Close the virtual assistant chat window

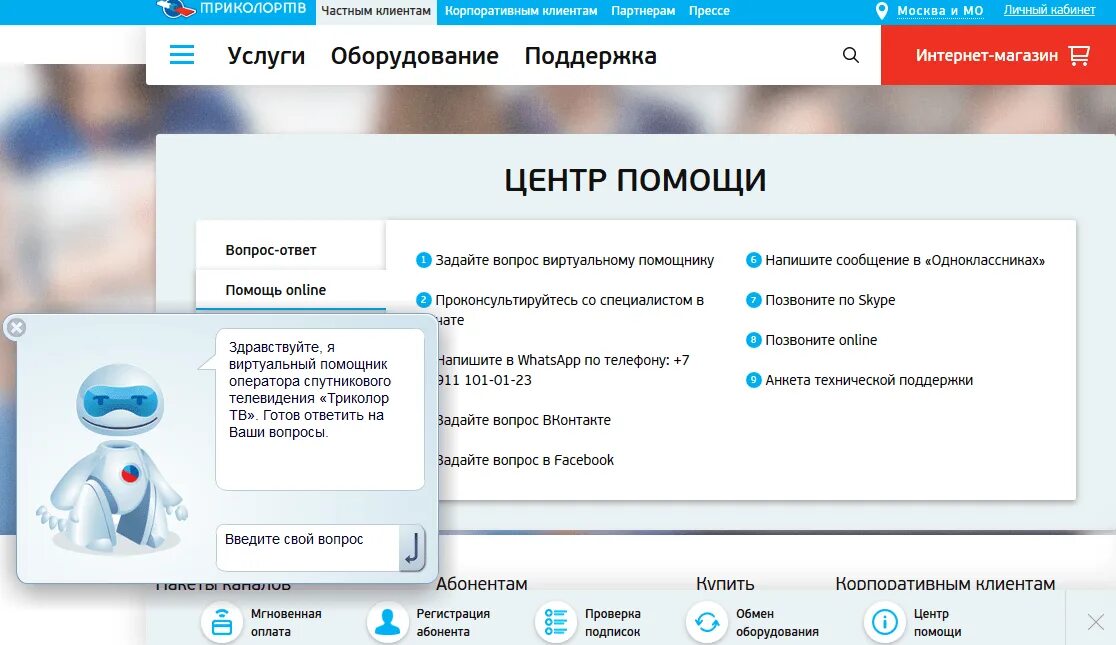(x=15, y=327)
